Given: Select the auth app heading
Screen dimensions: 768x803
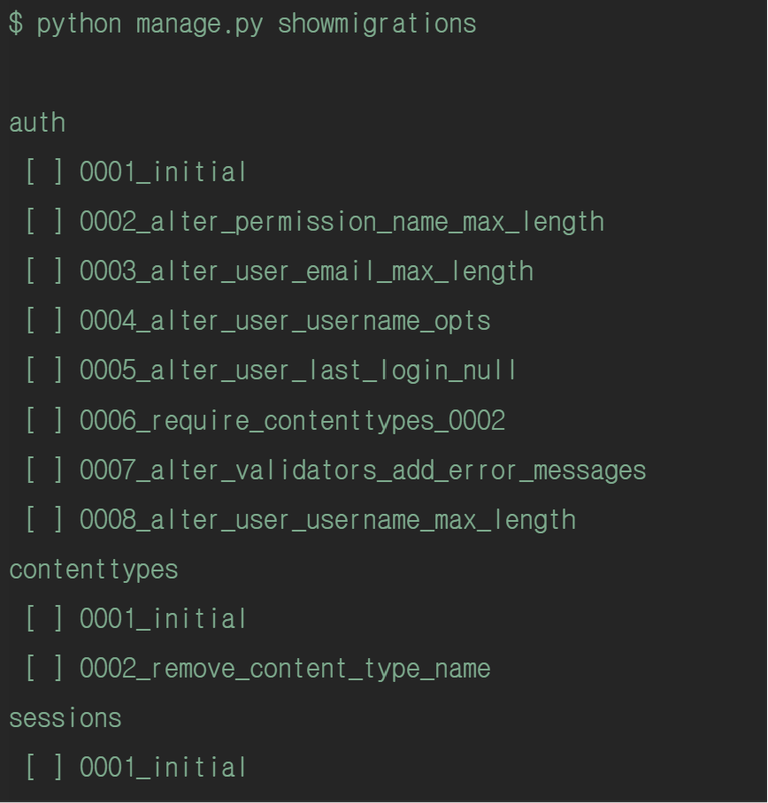Looking at the screenshot, I should point(37,123).
